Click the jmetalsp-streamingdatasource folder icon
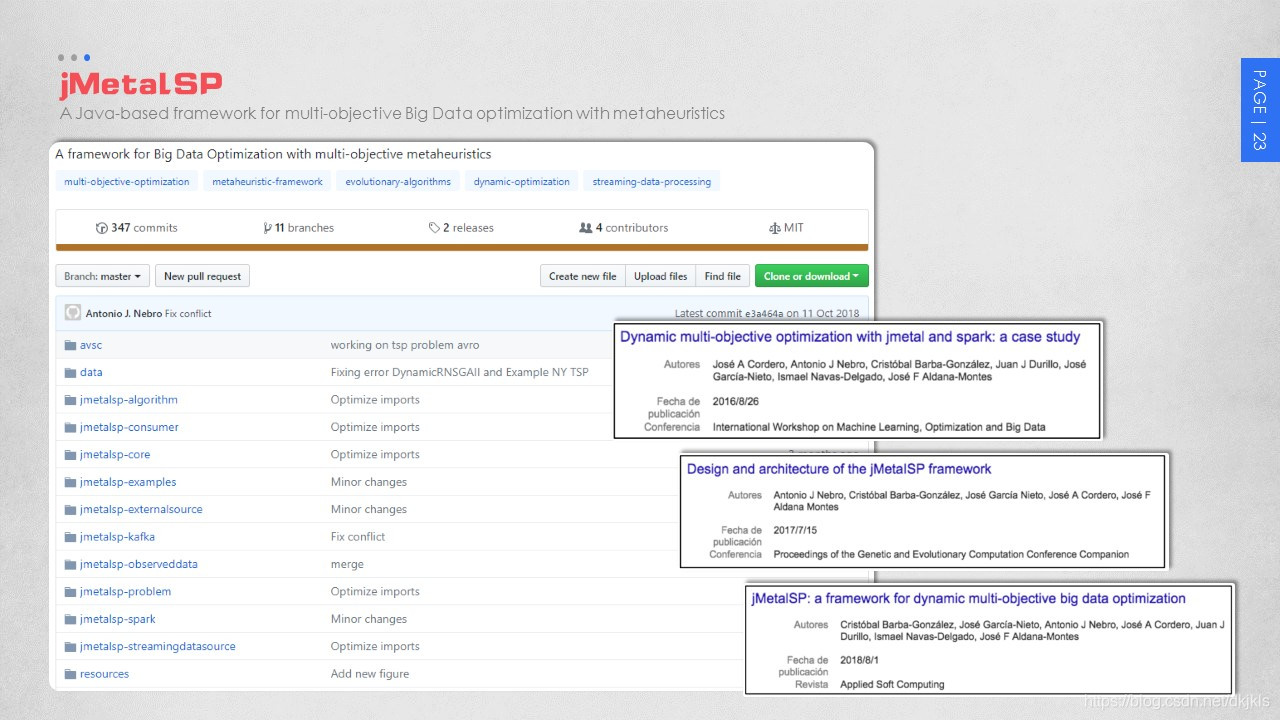 click(x=70, y=647)
